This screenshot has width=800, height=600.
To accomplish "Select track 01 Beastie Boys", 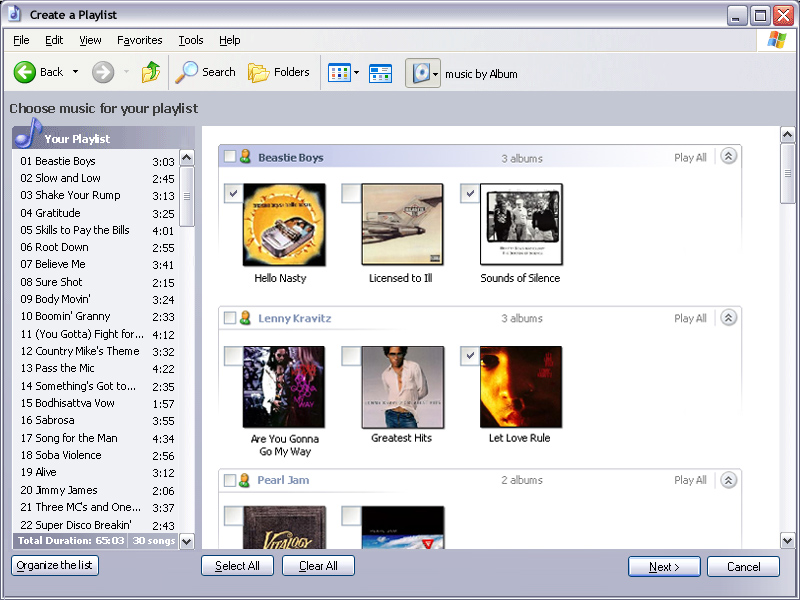I will (x=97, y=161).
